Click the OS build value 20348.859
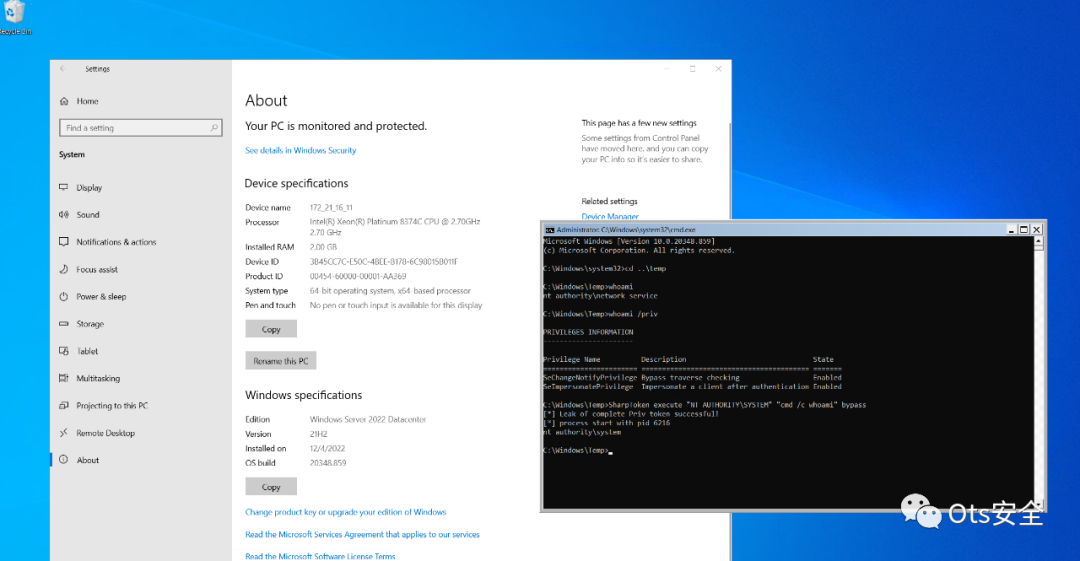Viewport: 1080px width, 561px height. pyautogui.click(x=328, y=462)
